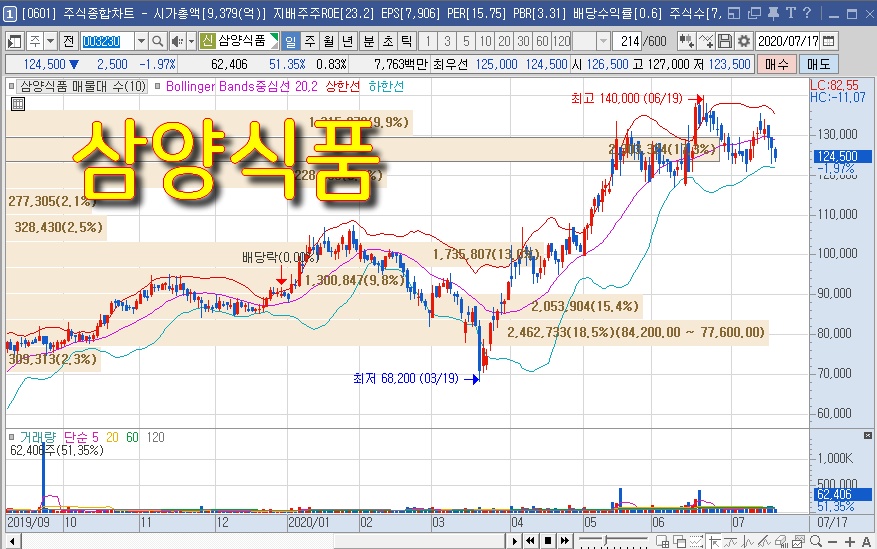The width and height of the screenshot is (877, 549).
Task: Choose the 30 interval preset
Action: click(x=523, y=41)
